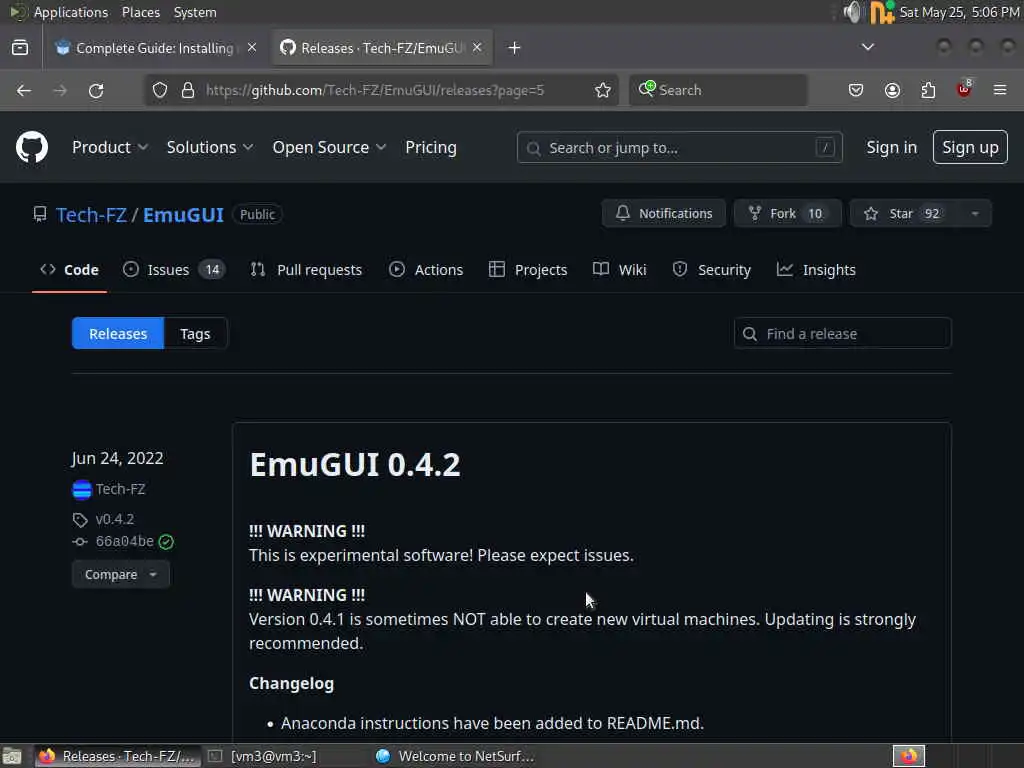Open the EmuGUI 0.4.2 release title
Screen dimensions: 1024x768
[355, 465]
